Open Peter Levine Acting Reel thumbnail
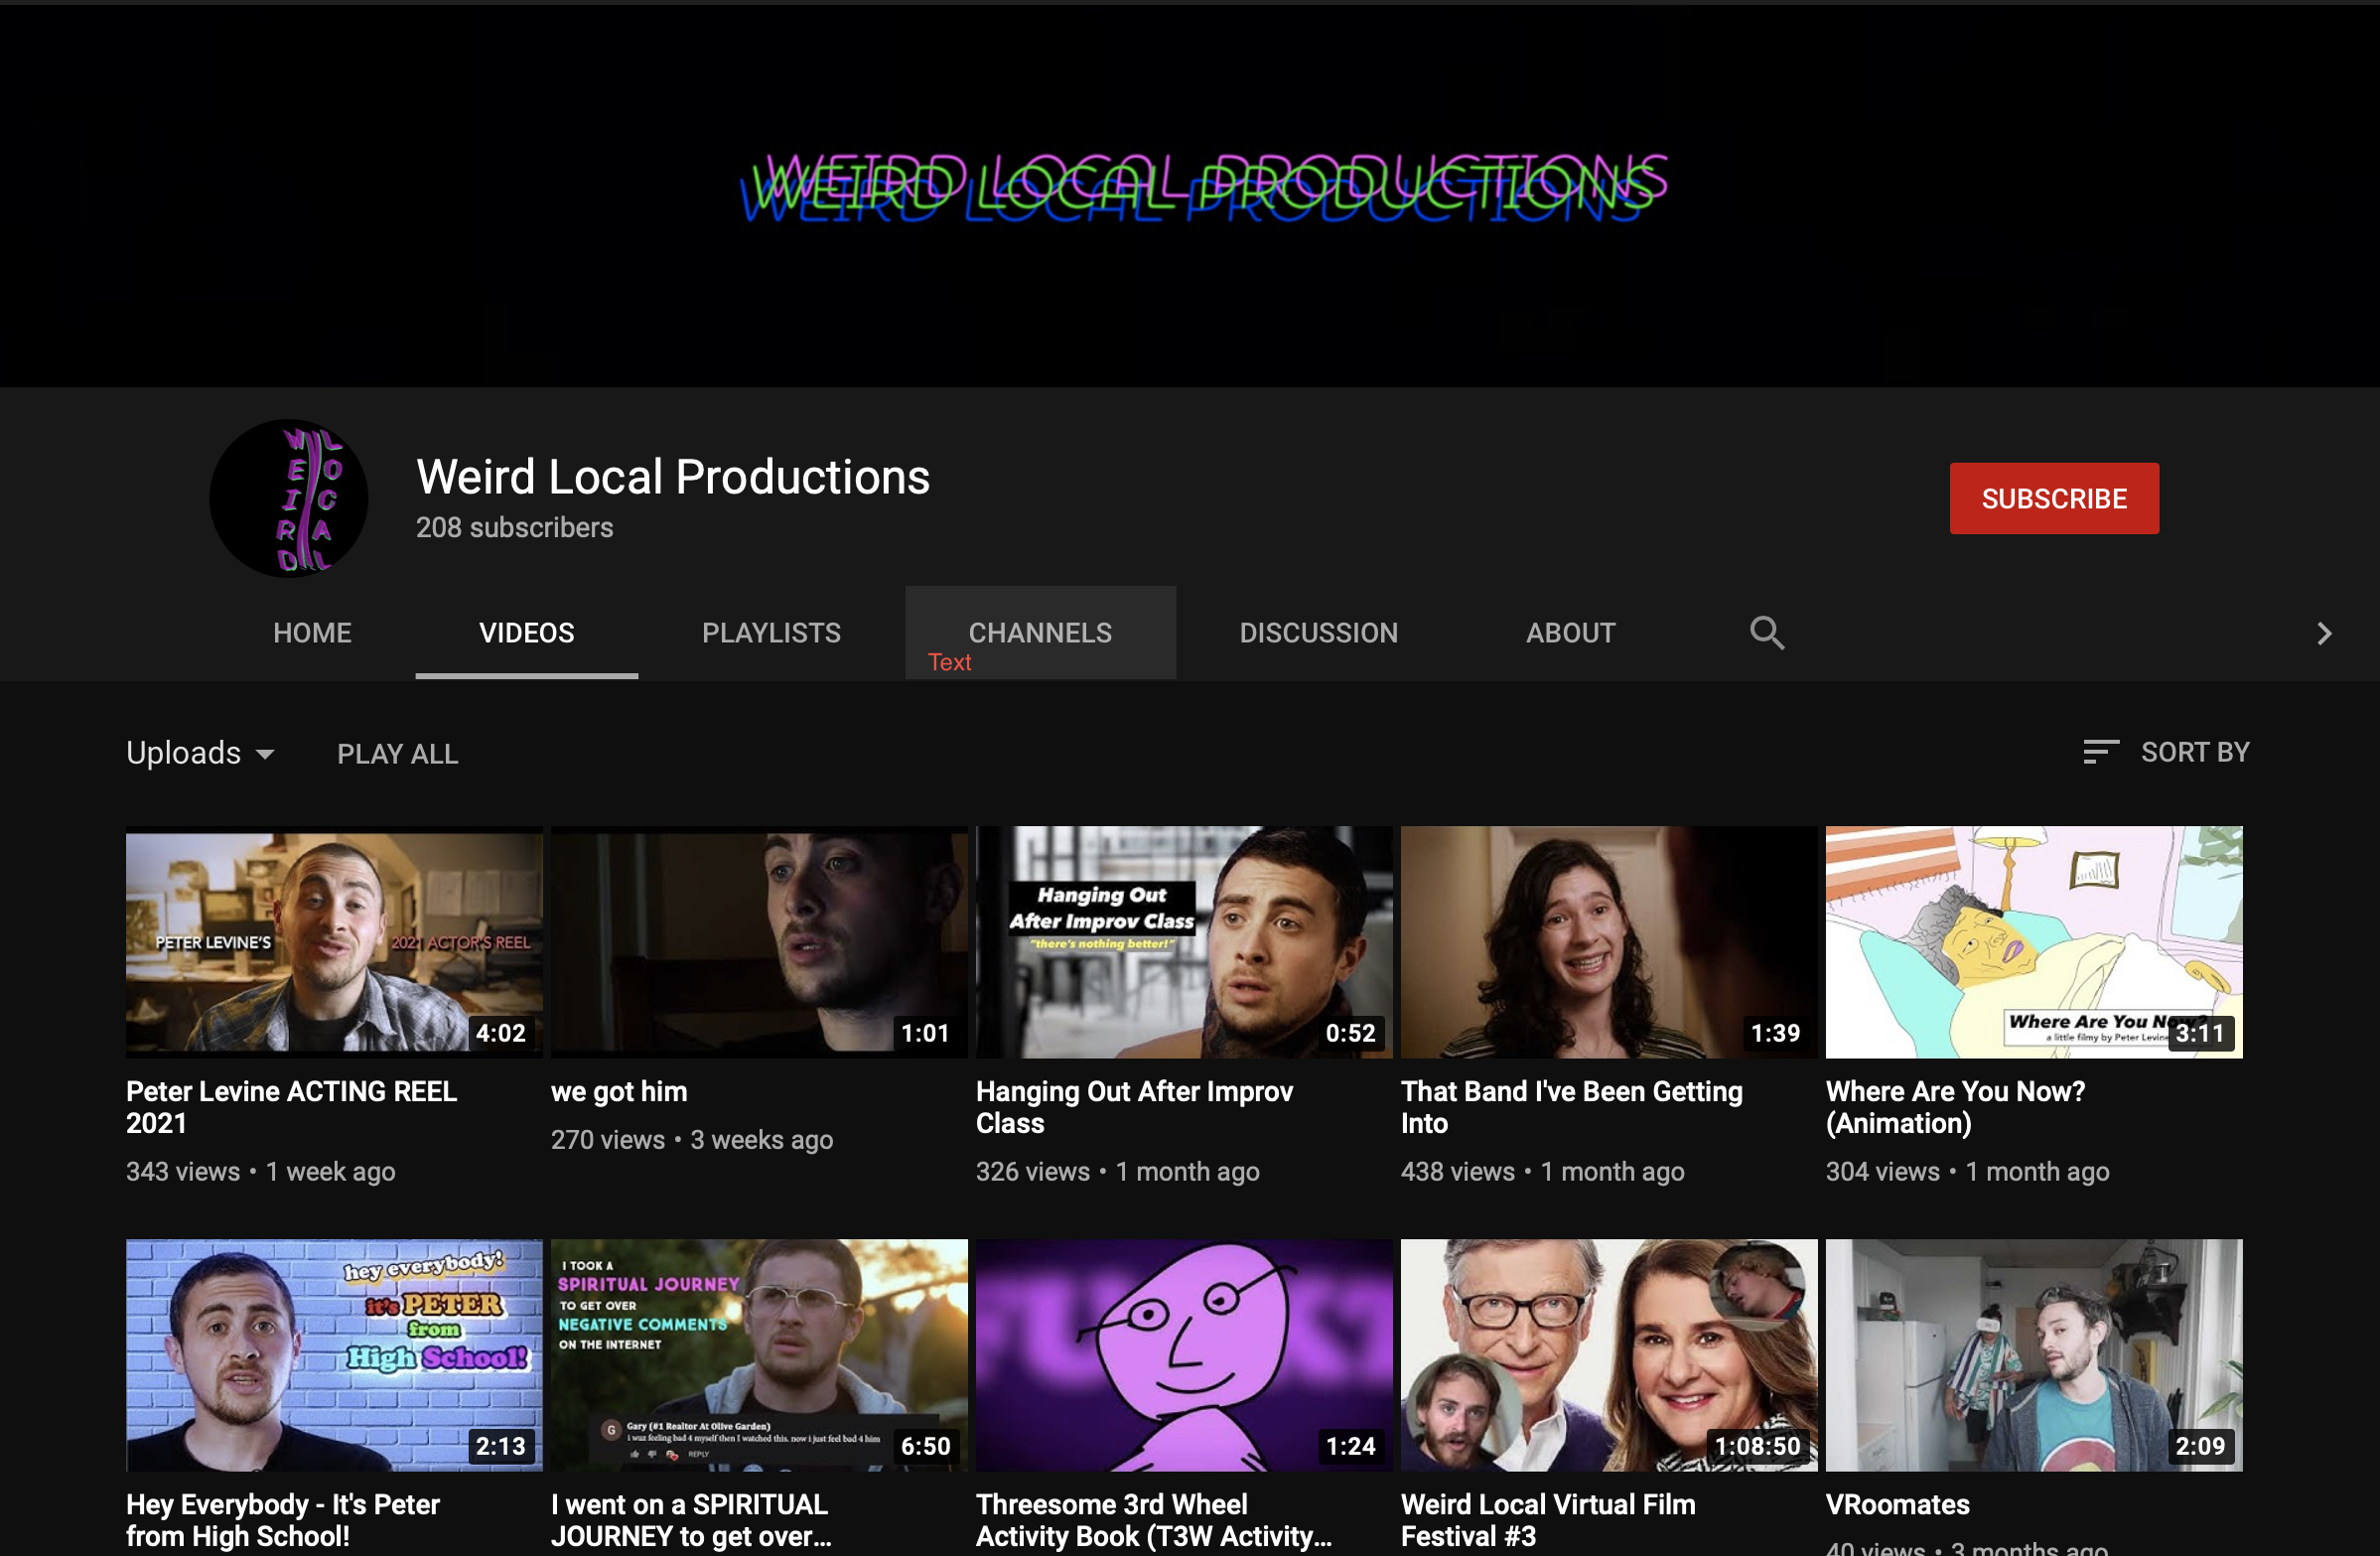 coord(334,941)
